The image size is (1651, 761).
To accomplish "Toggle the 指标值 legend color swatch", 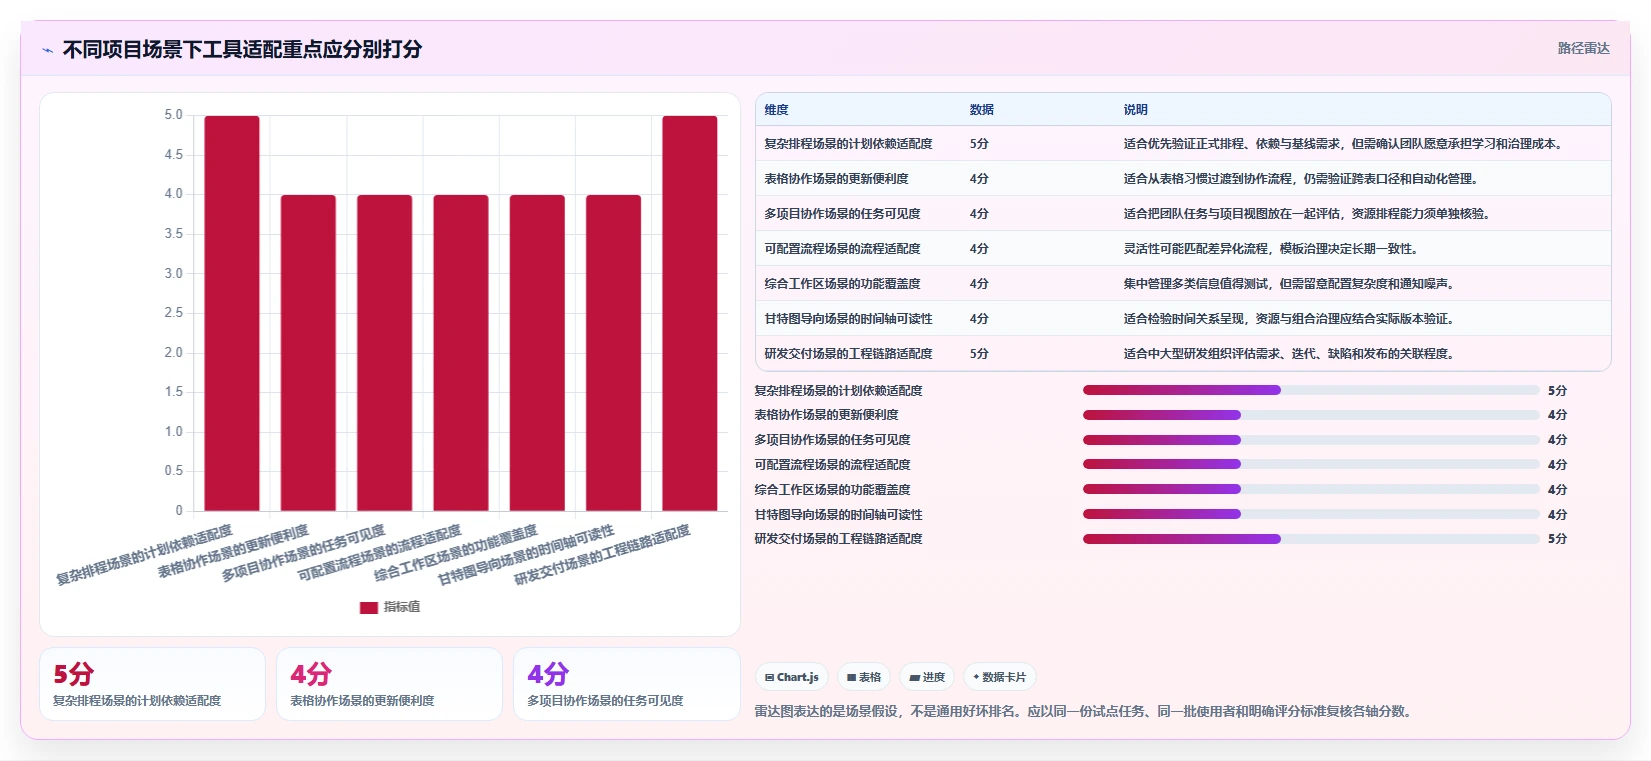I will [x=368, y=607].
